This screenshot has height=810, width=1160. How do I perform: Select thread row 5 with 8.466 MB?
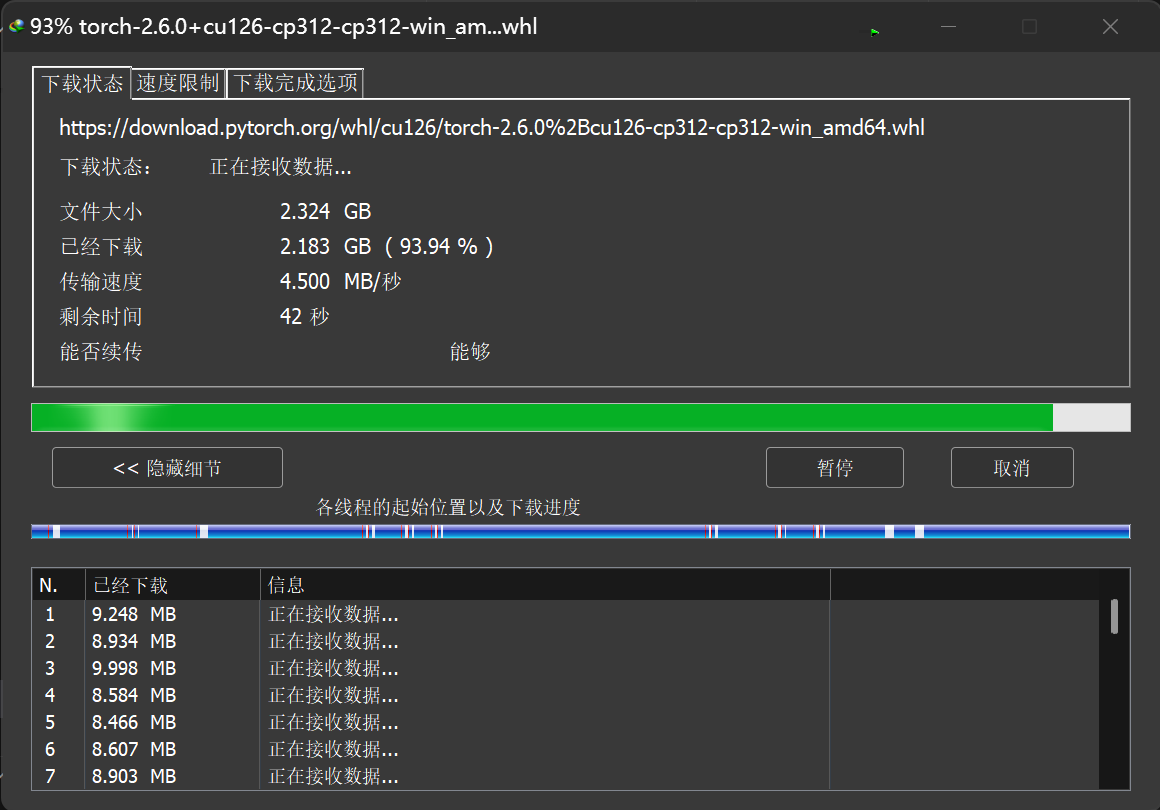tap(565, 722)
